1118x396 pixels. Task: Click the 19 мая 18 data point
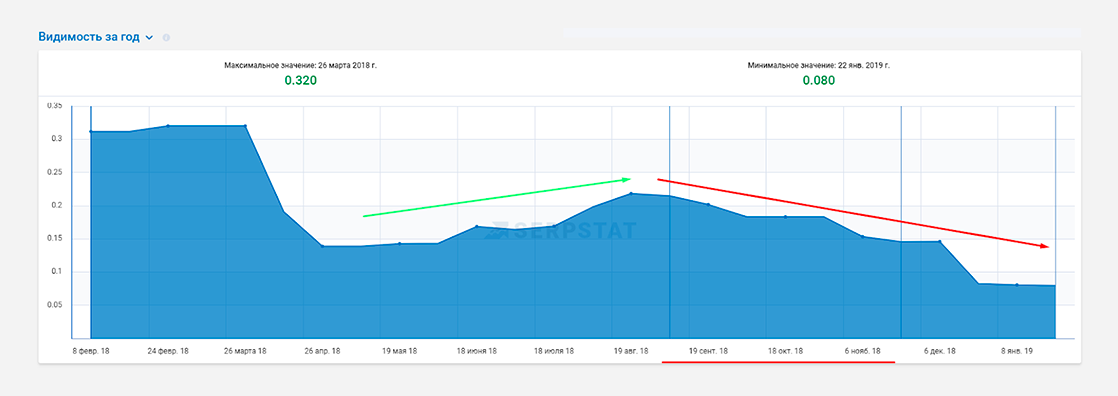(399, 243)
